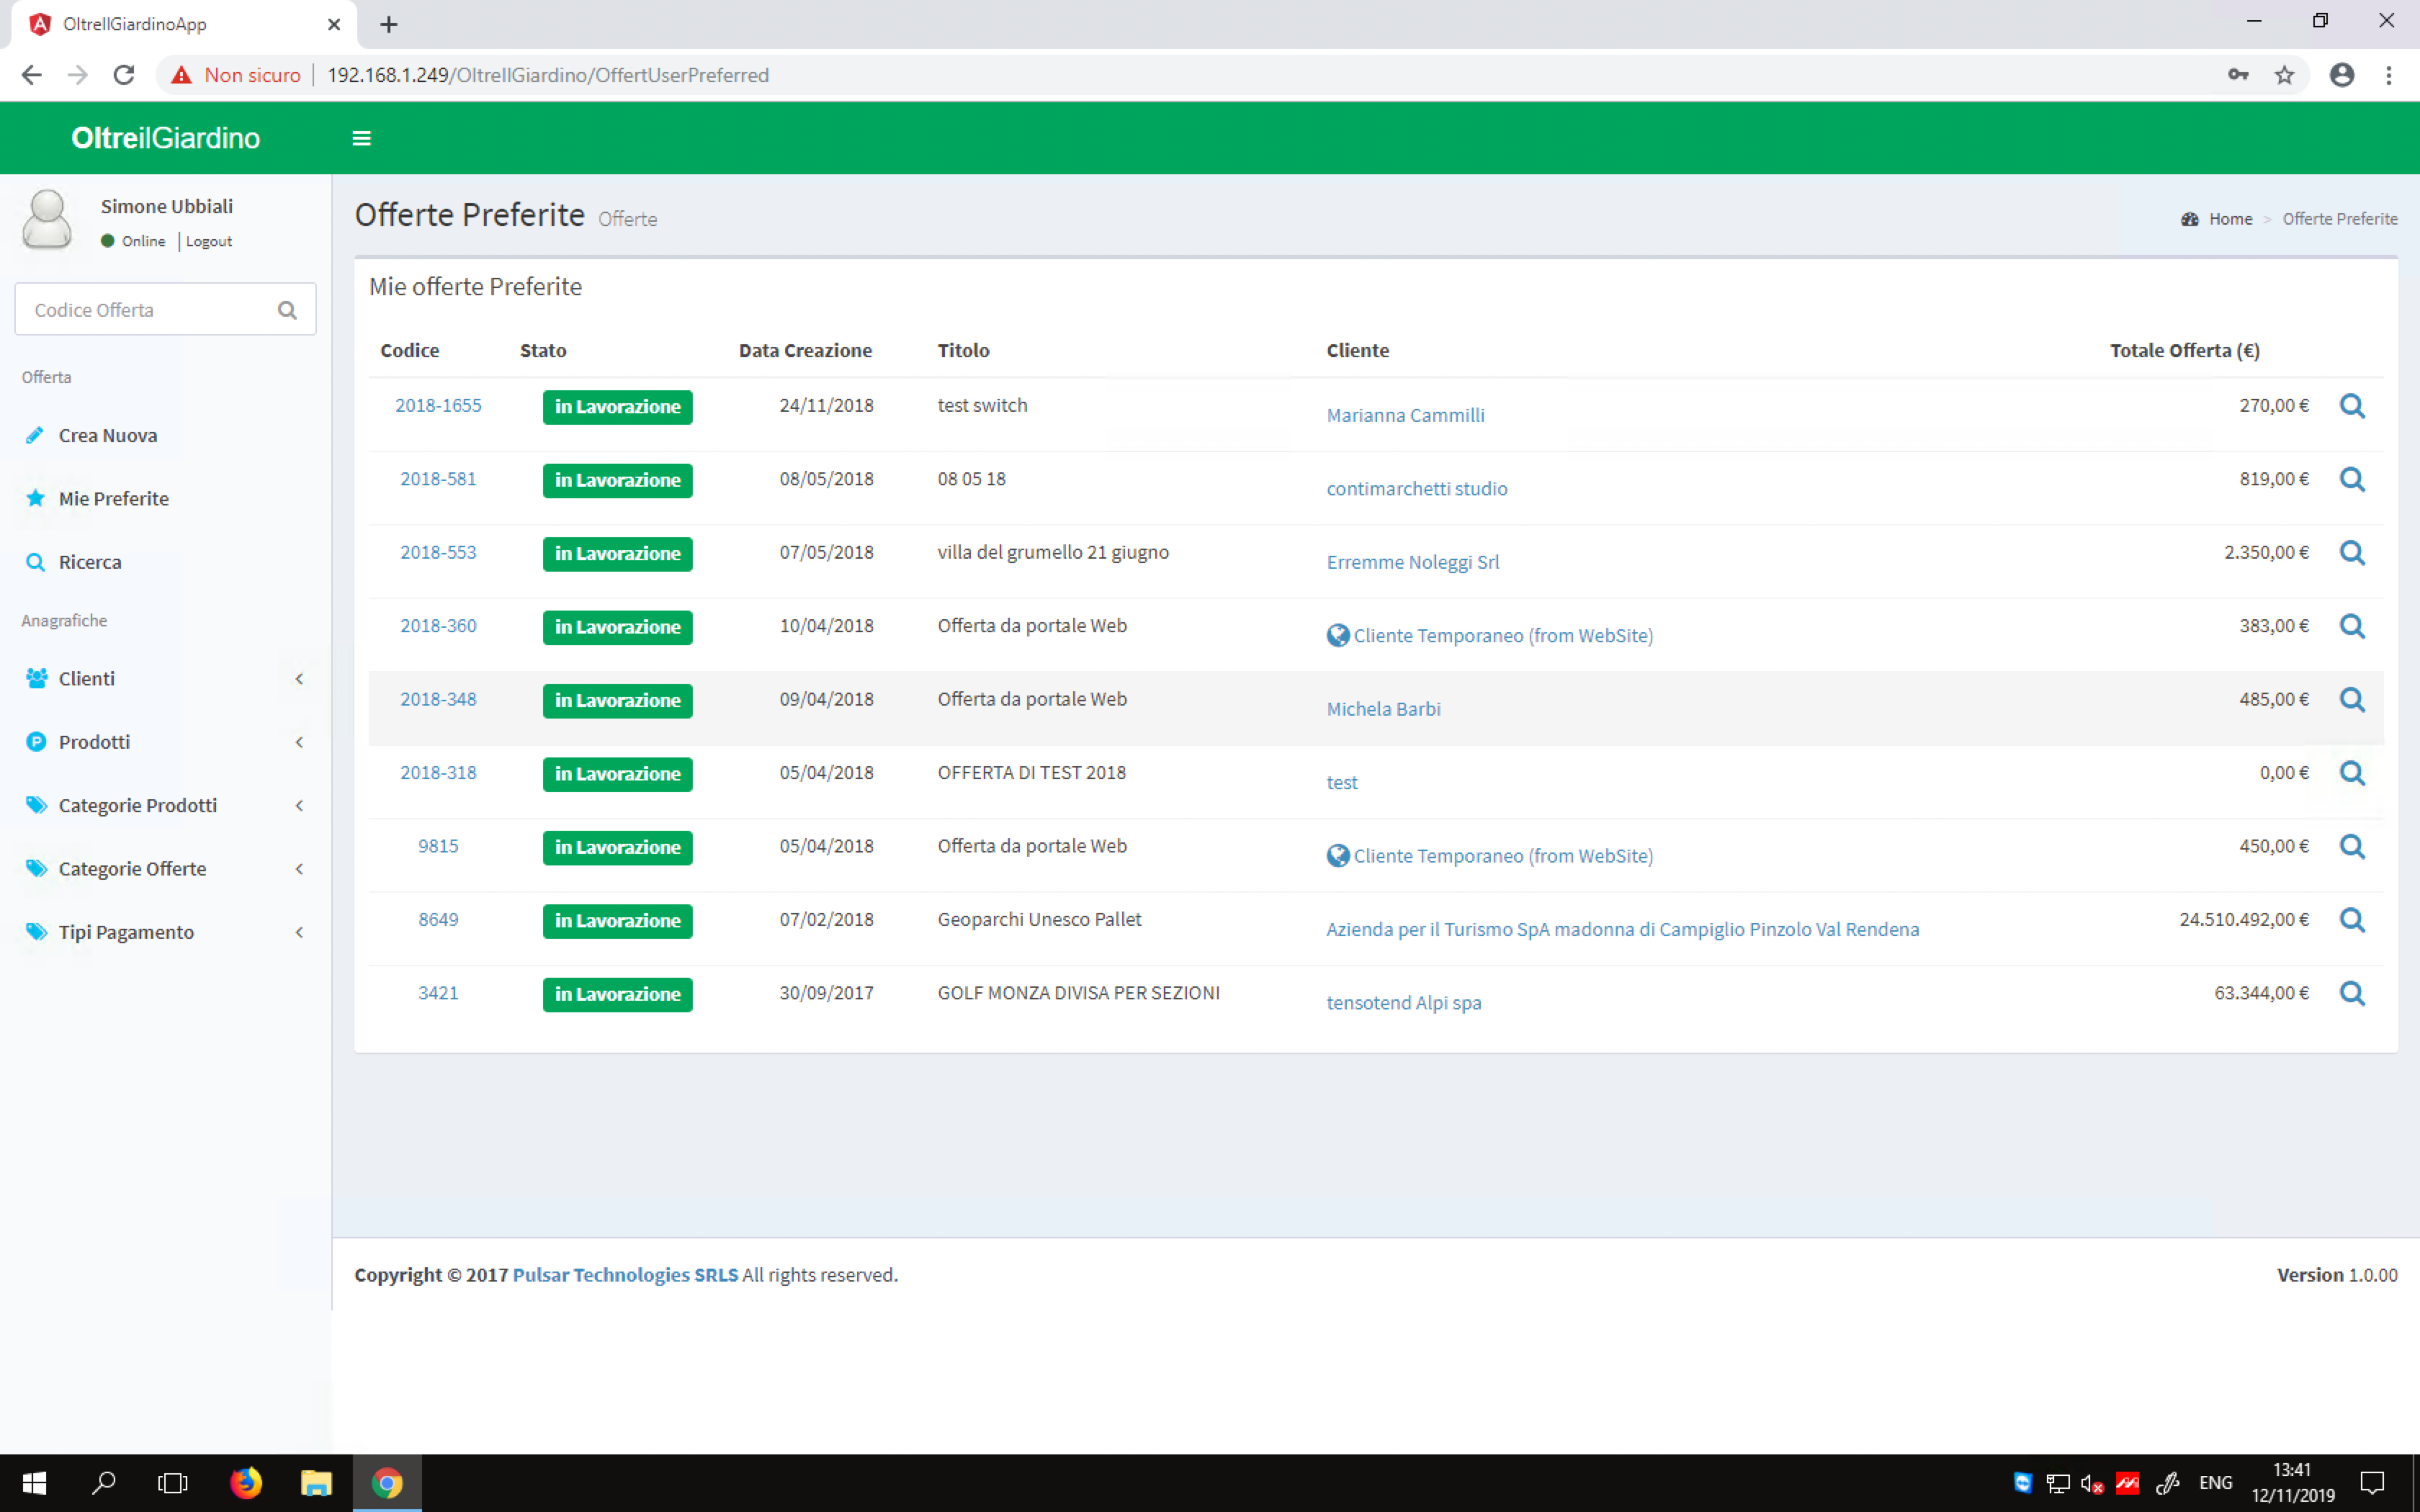The height and width of the screenshot is (1512, 2420).
Task: Open details magnifier for offer 2018-553
Action: click(2352, 553)
